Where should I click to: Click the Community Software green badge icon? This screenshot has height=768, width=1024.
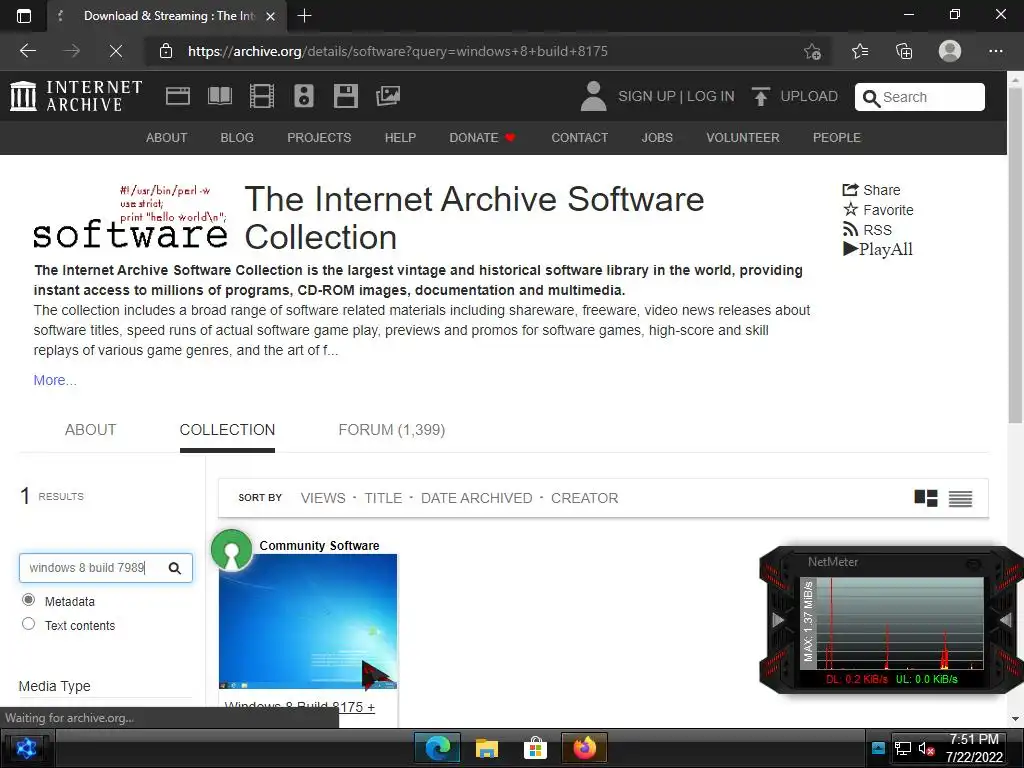pyautogui.click(x=231, y=550)
